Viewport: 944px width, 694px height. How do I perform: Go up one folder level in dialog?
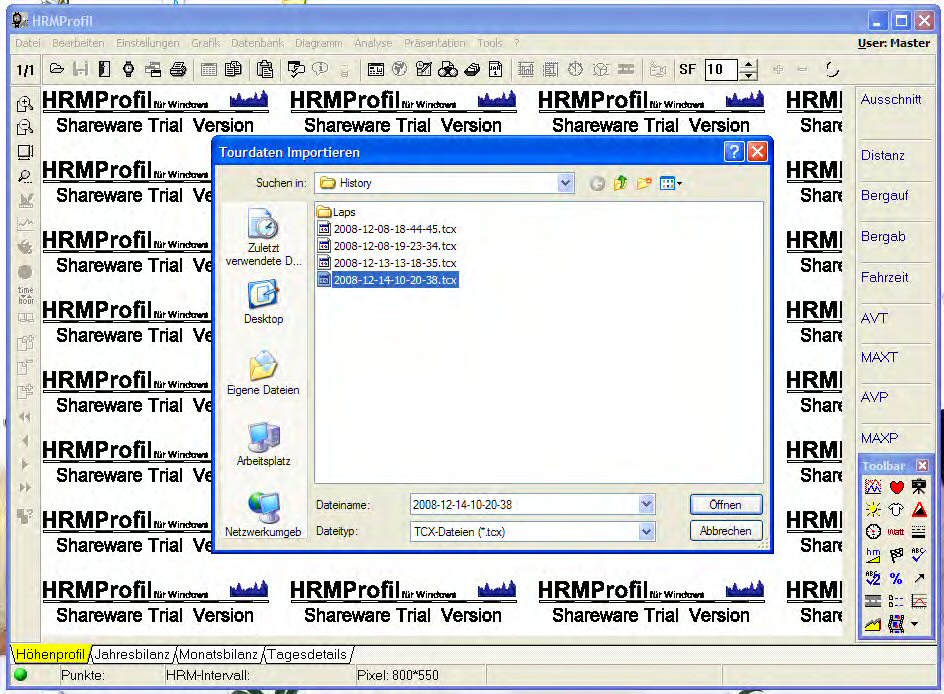tap(620, 183)
